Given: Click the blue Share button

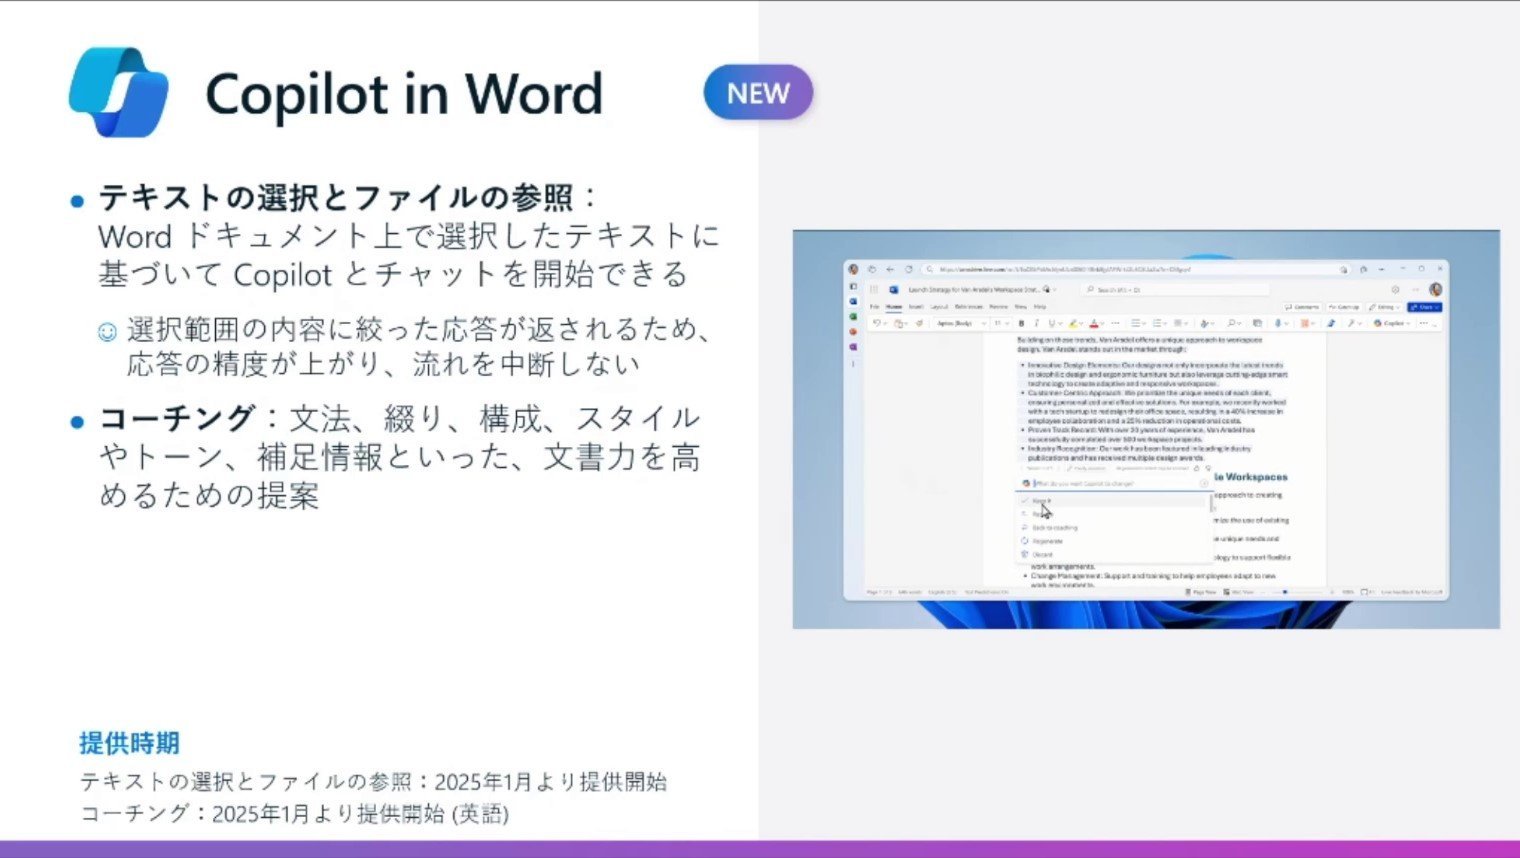Looking at the screenshot, I should click(x=1424, y=307).
